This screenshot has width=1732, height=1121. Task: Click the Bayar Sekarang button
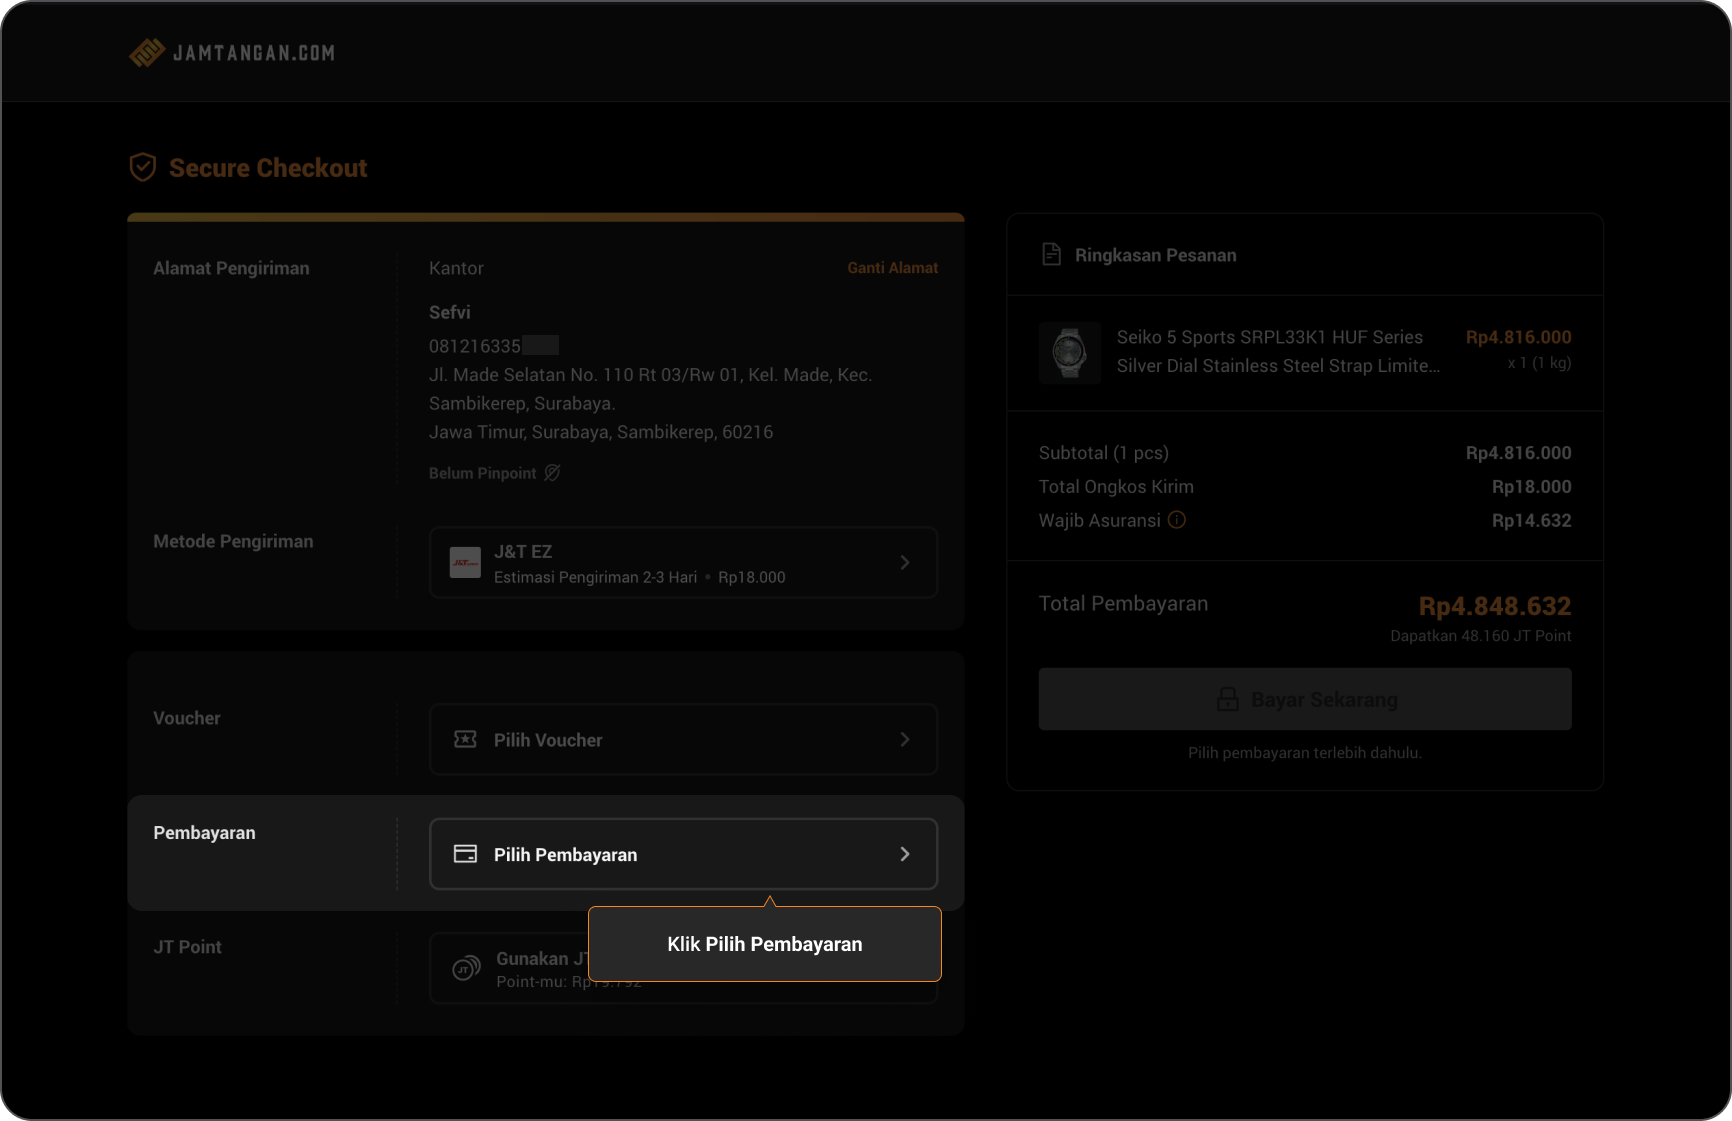pyautogui.click(x=1305, y=699)
